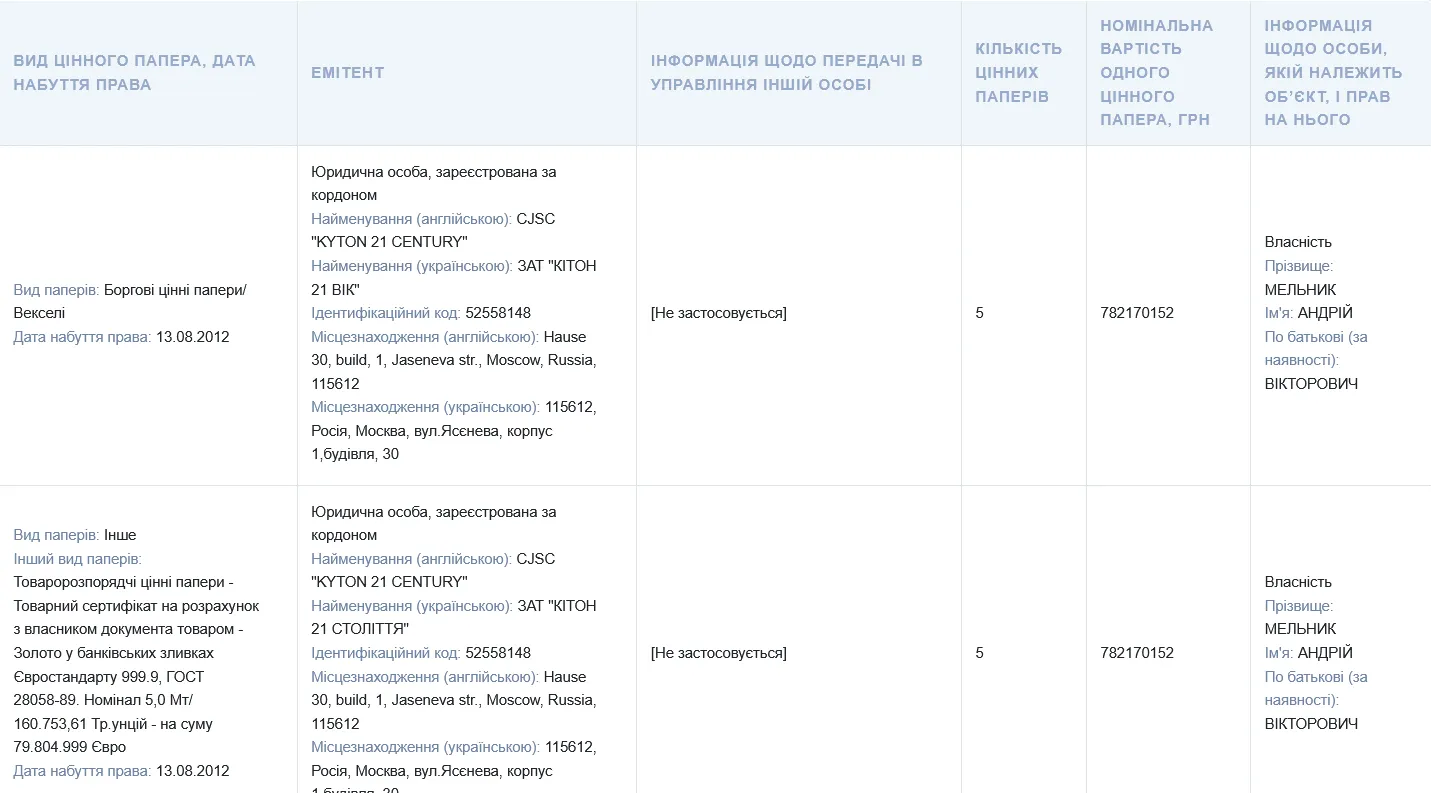Click the 'Вид цінного папера, дата набуття права' header
1432x793 pixels.
[x=134, y=72]
